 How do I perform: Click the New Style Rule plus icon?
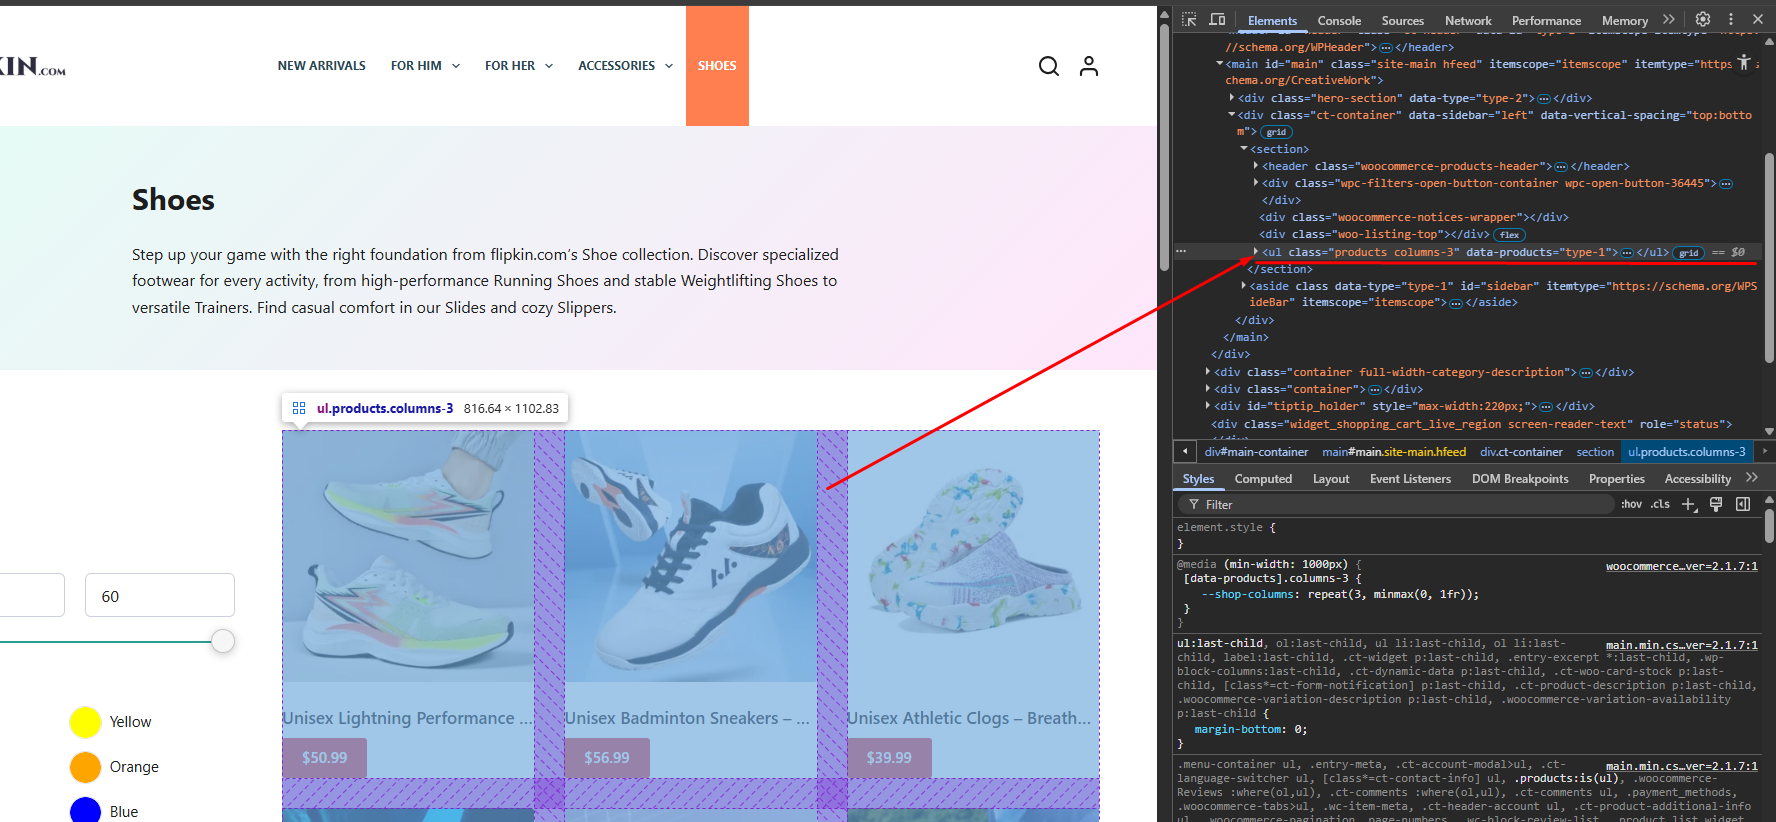(x=1689, y=504)
